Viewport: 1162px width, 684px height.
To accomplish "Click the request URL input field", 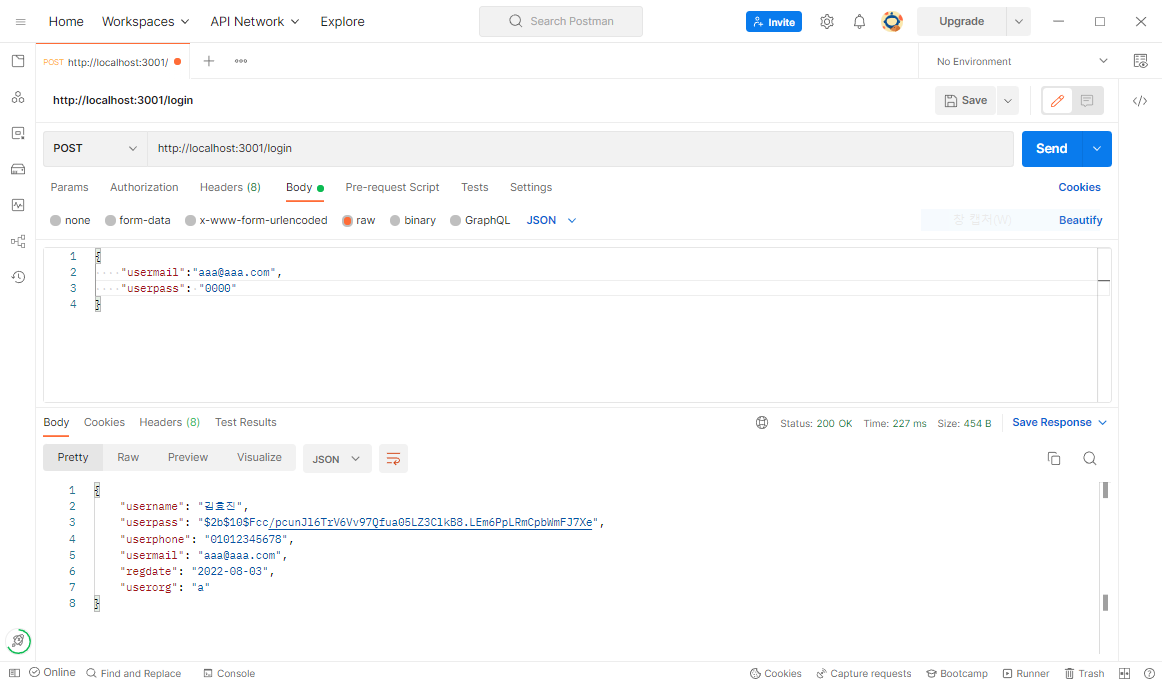I will click(580, 148).
